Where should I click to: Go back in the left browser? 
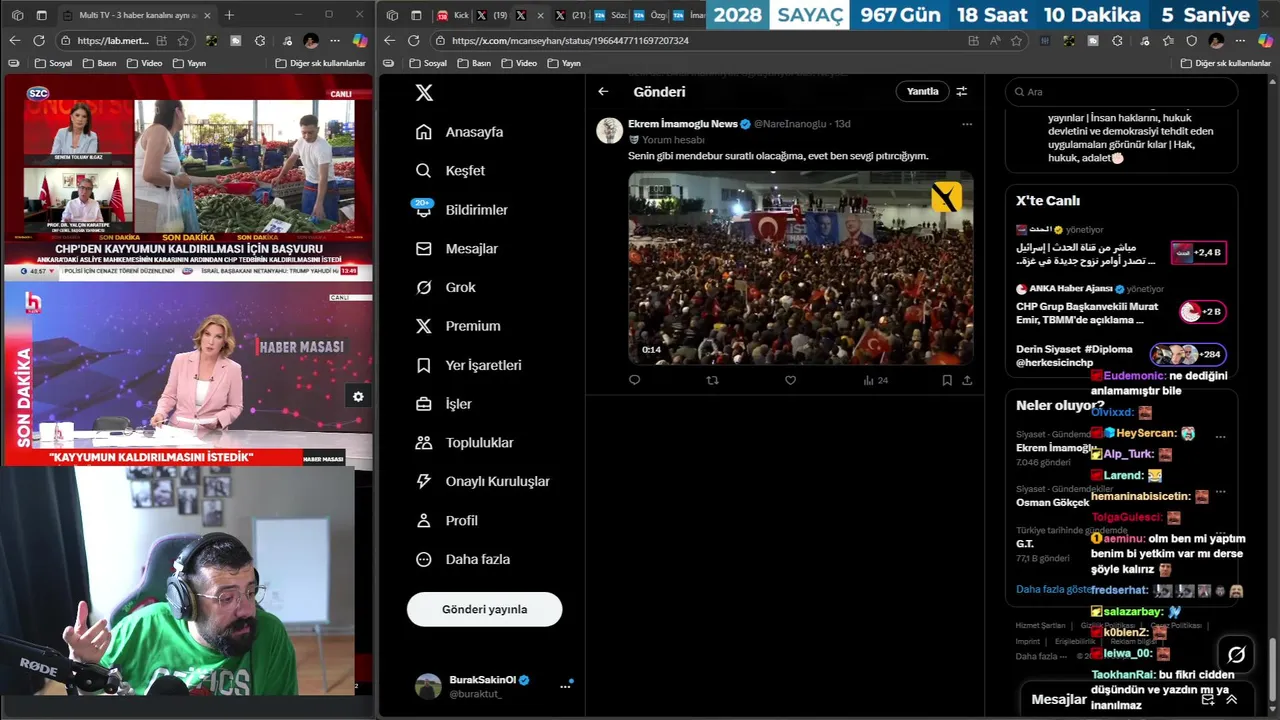click(14, 41)
